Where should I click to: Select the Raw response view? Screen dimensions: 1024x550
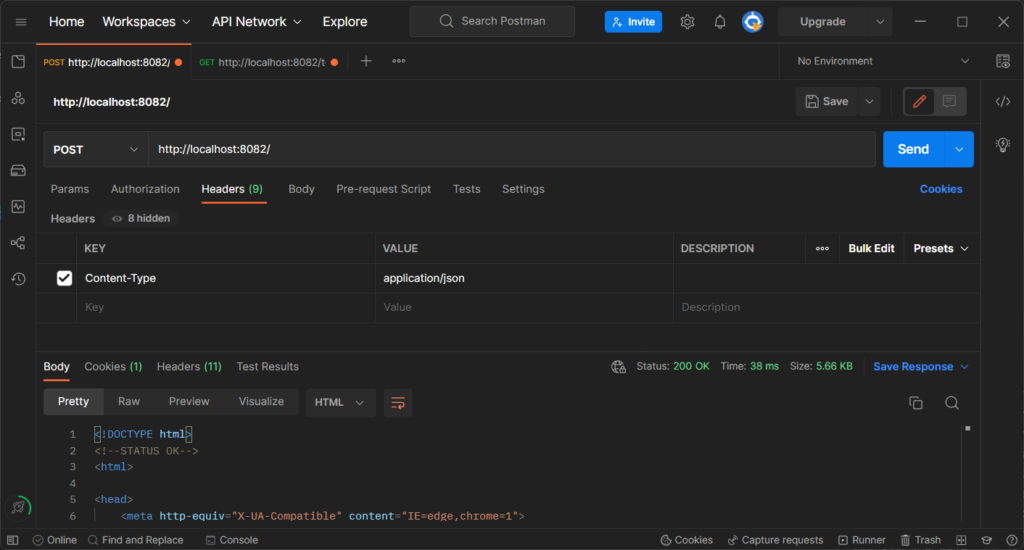129,402
